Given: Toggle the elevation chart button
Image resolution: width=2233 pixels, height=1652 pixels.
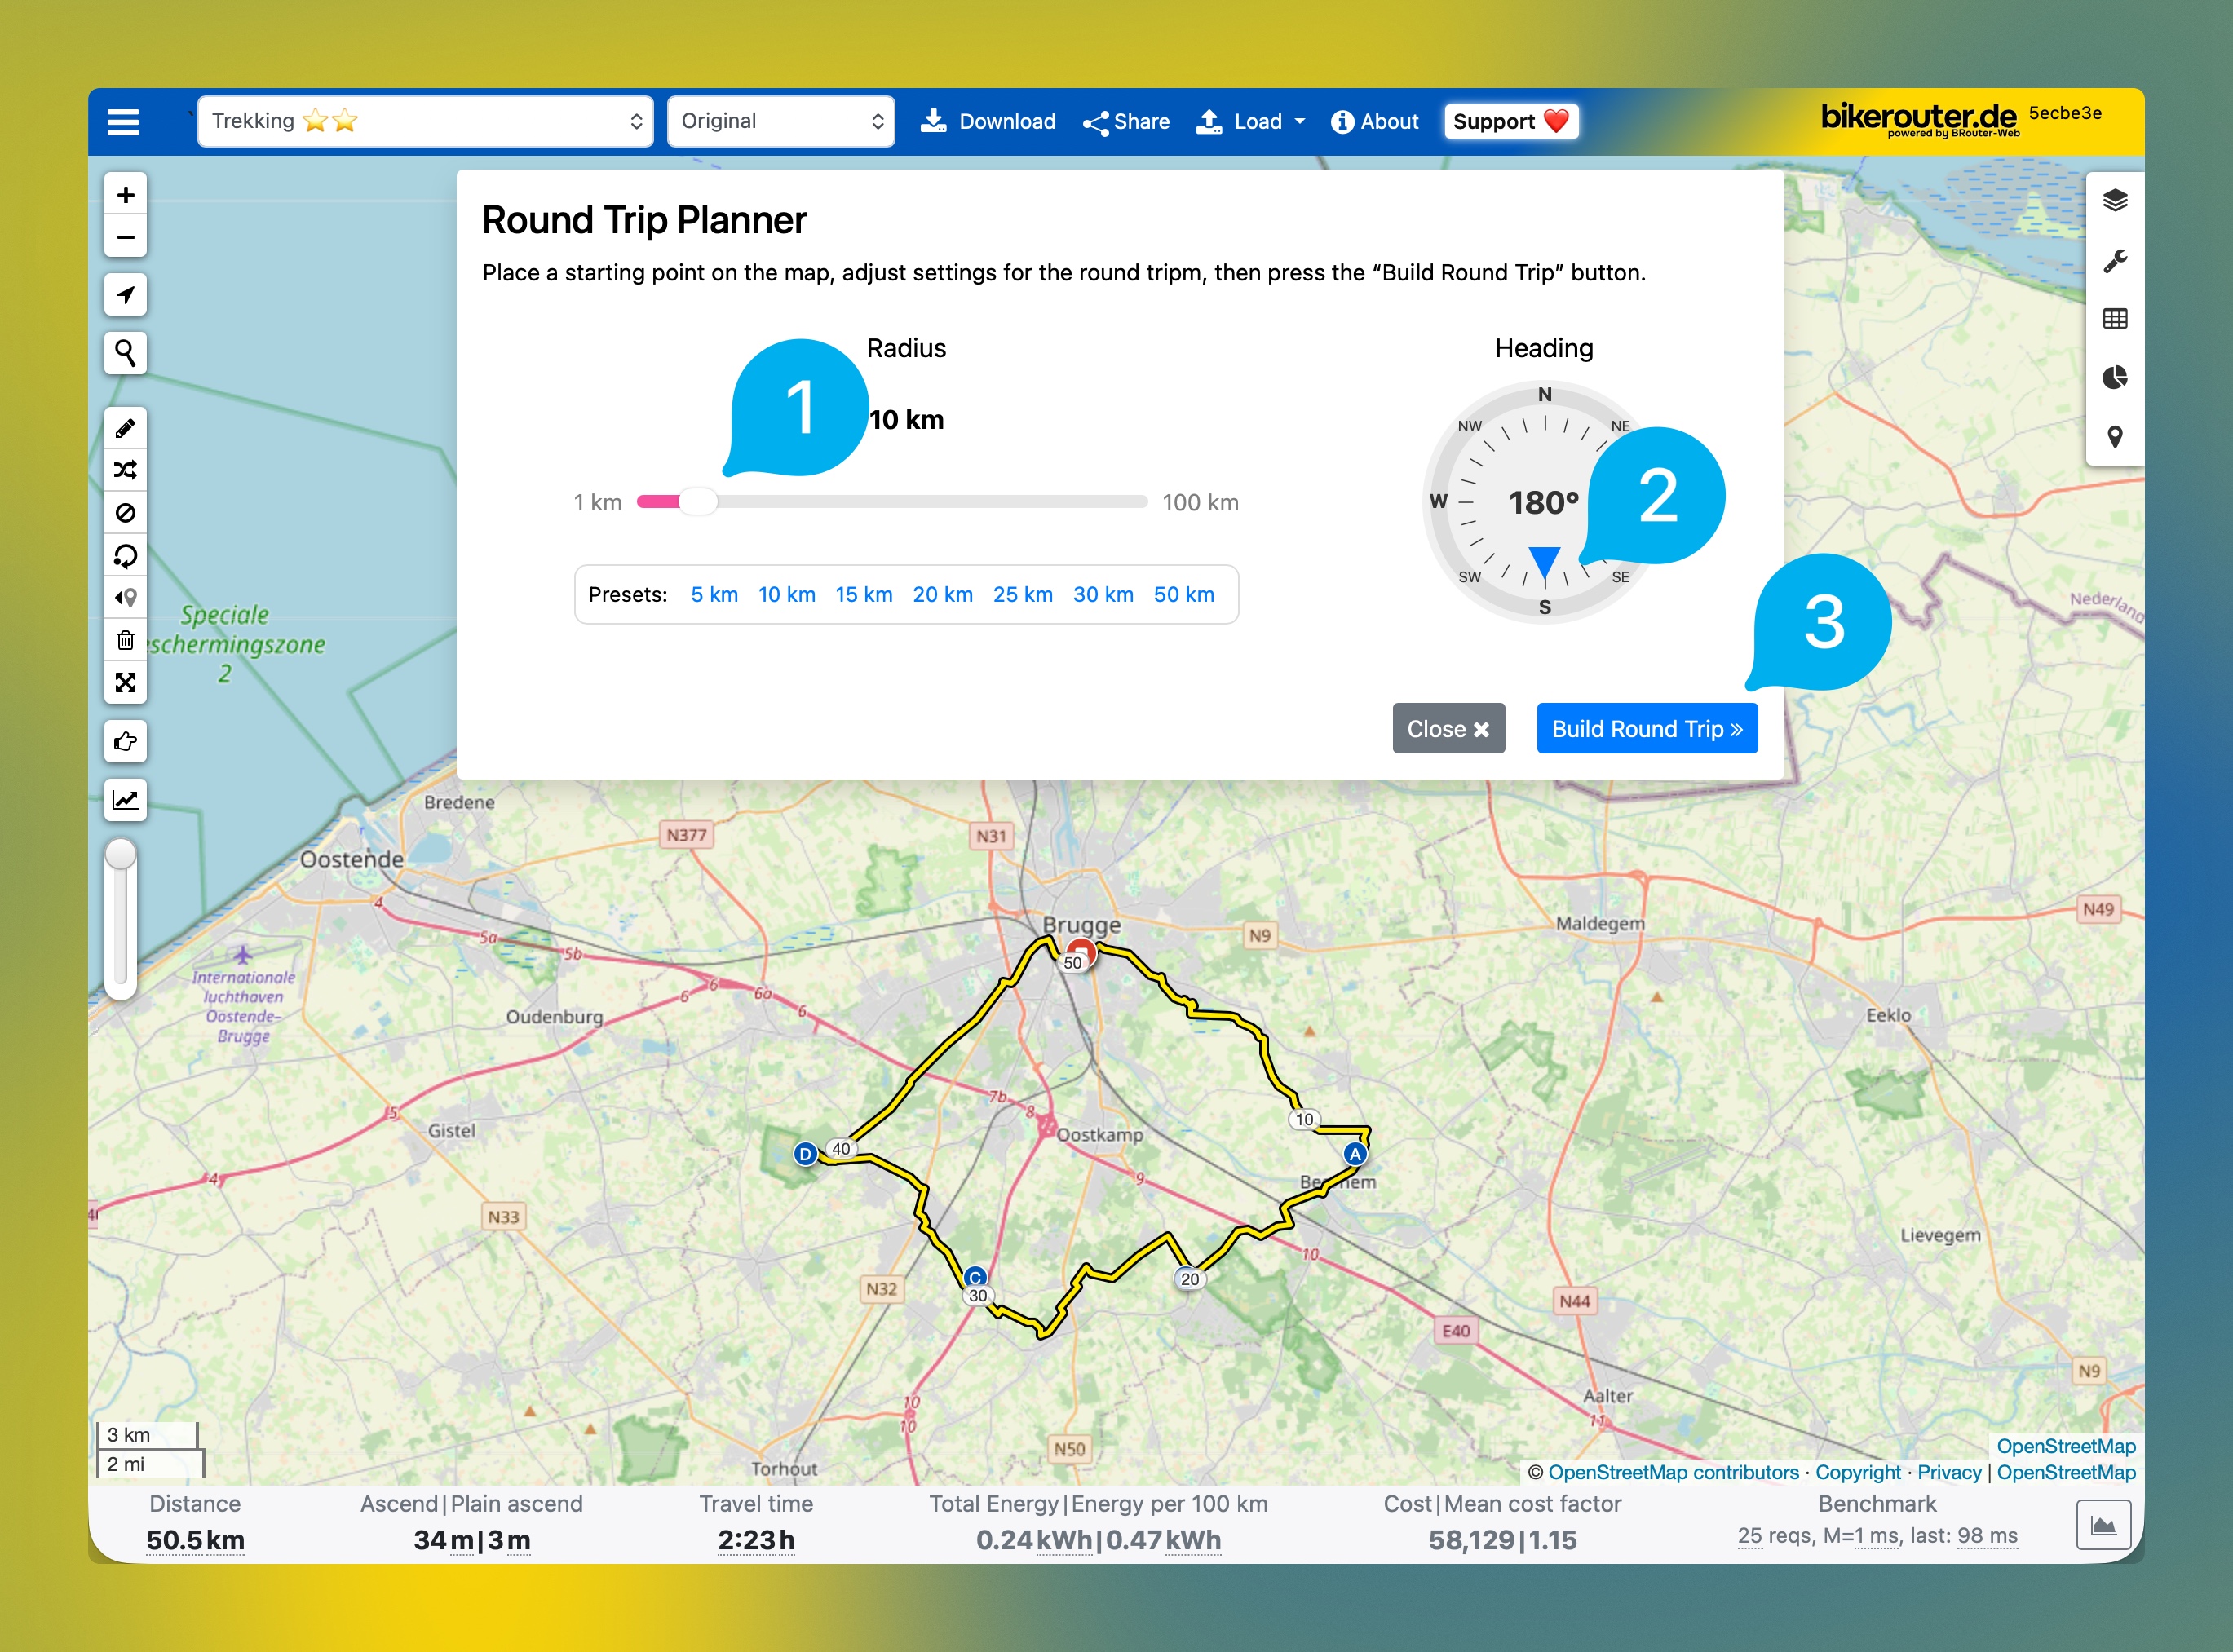Looking at the screenshot, I should point(125,800).
